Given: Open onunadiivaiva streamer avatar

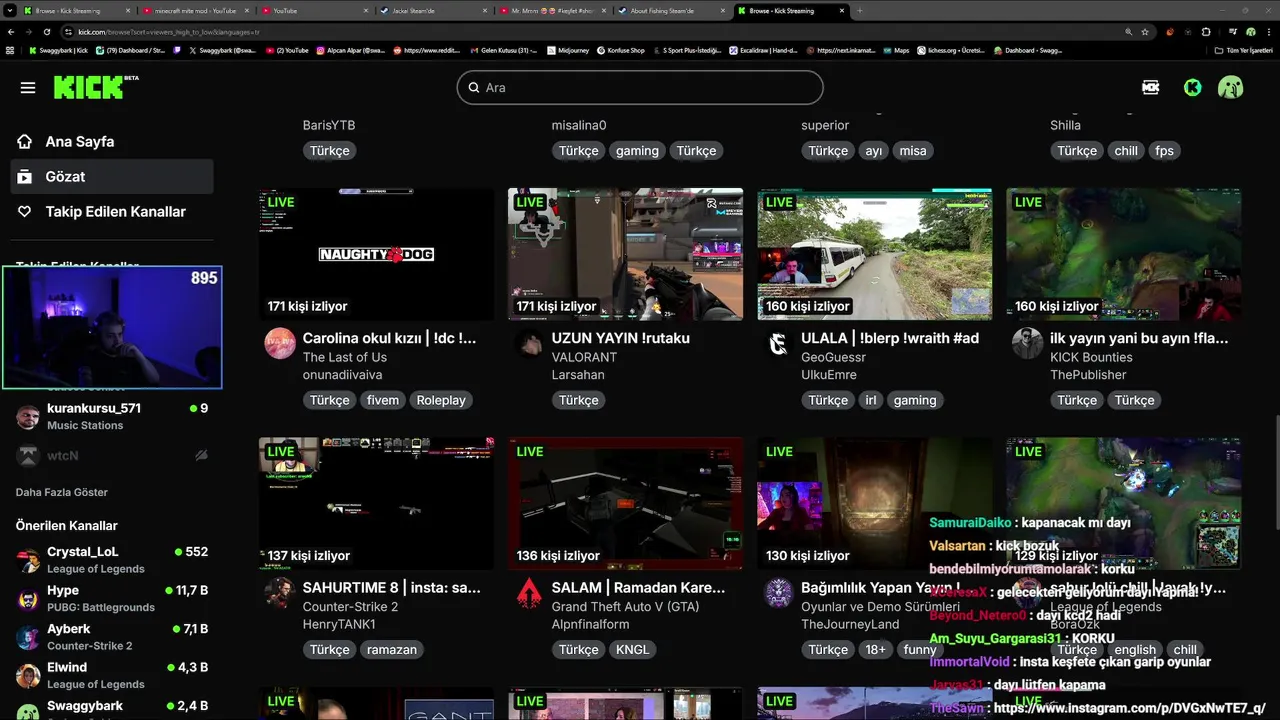Looking at the screenshot, I should coord(280,343).
